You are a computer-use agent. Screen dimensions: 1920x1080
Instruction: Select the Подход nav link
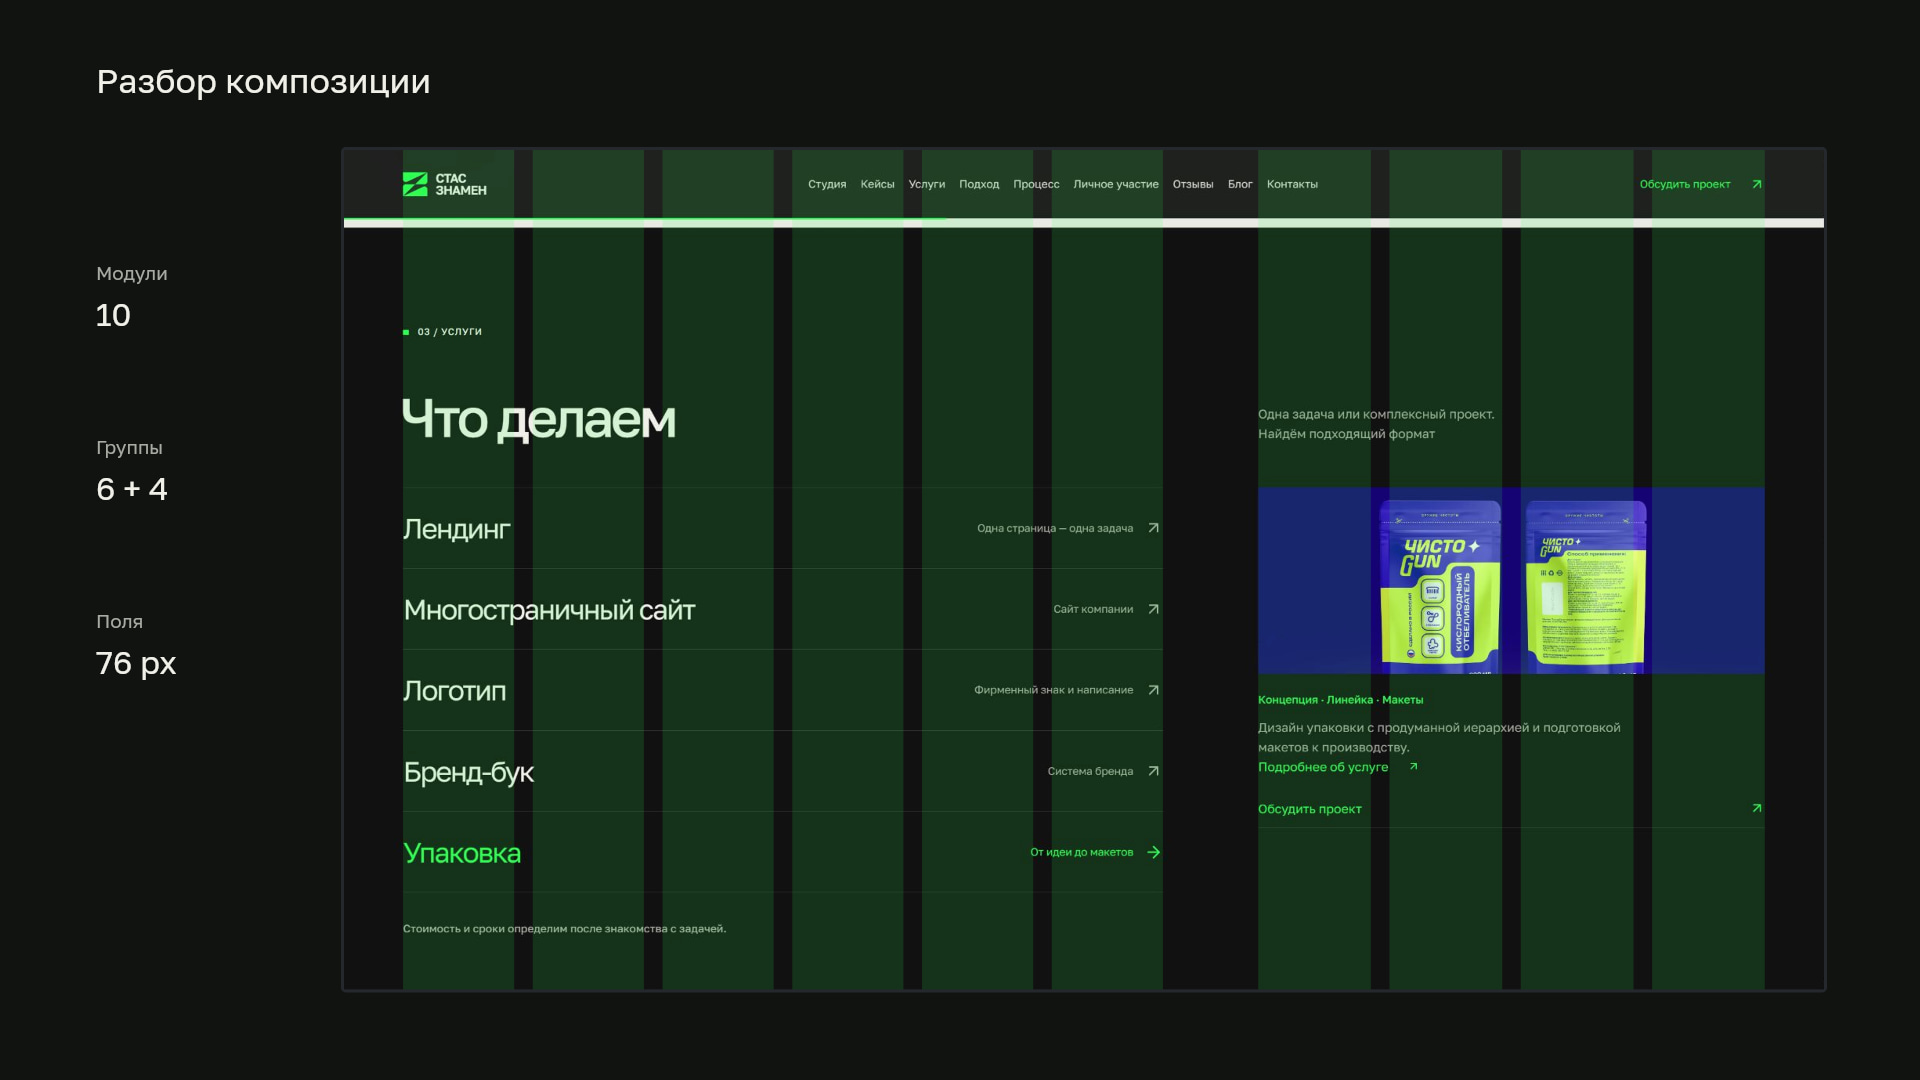click(979, 184)
